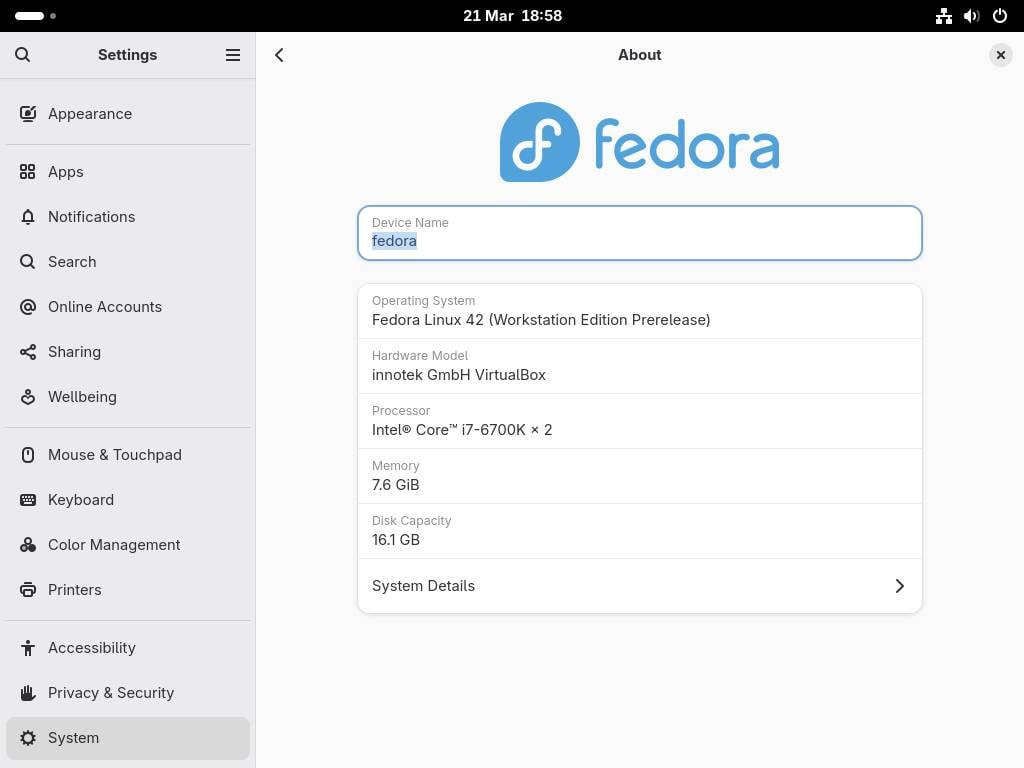Screen dimensions: 1024x768
Task: Select Privacy & Security from sidebar
Action: 110,693
